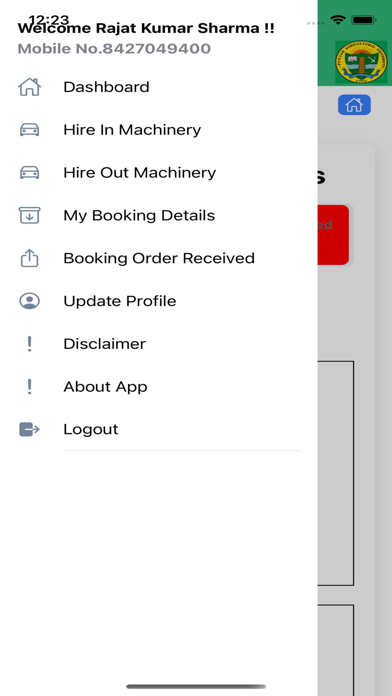Tap the battery status icon
This screenshot has width=392, height=696.
(x=364, y=20)
